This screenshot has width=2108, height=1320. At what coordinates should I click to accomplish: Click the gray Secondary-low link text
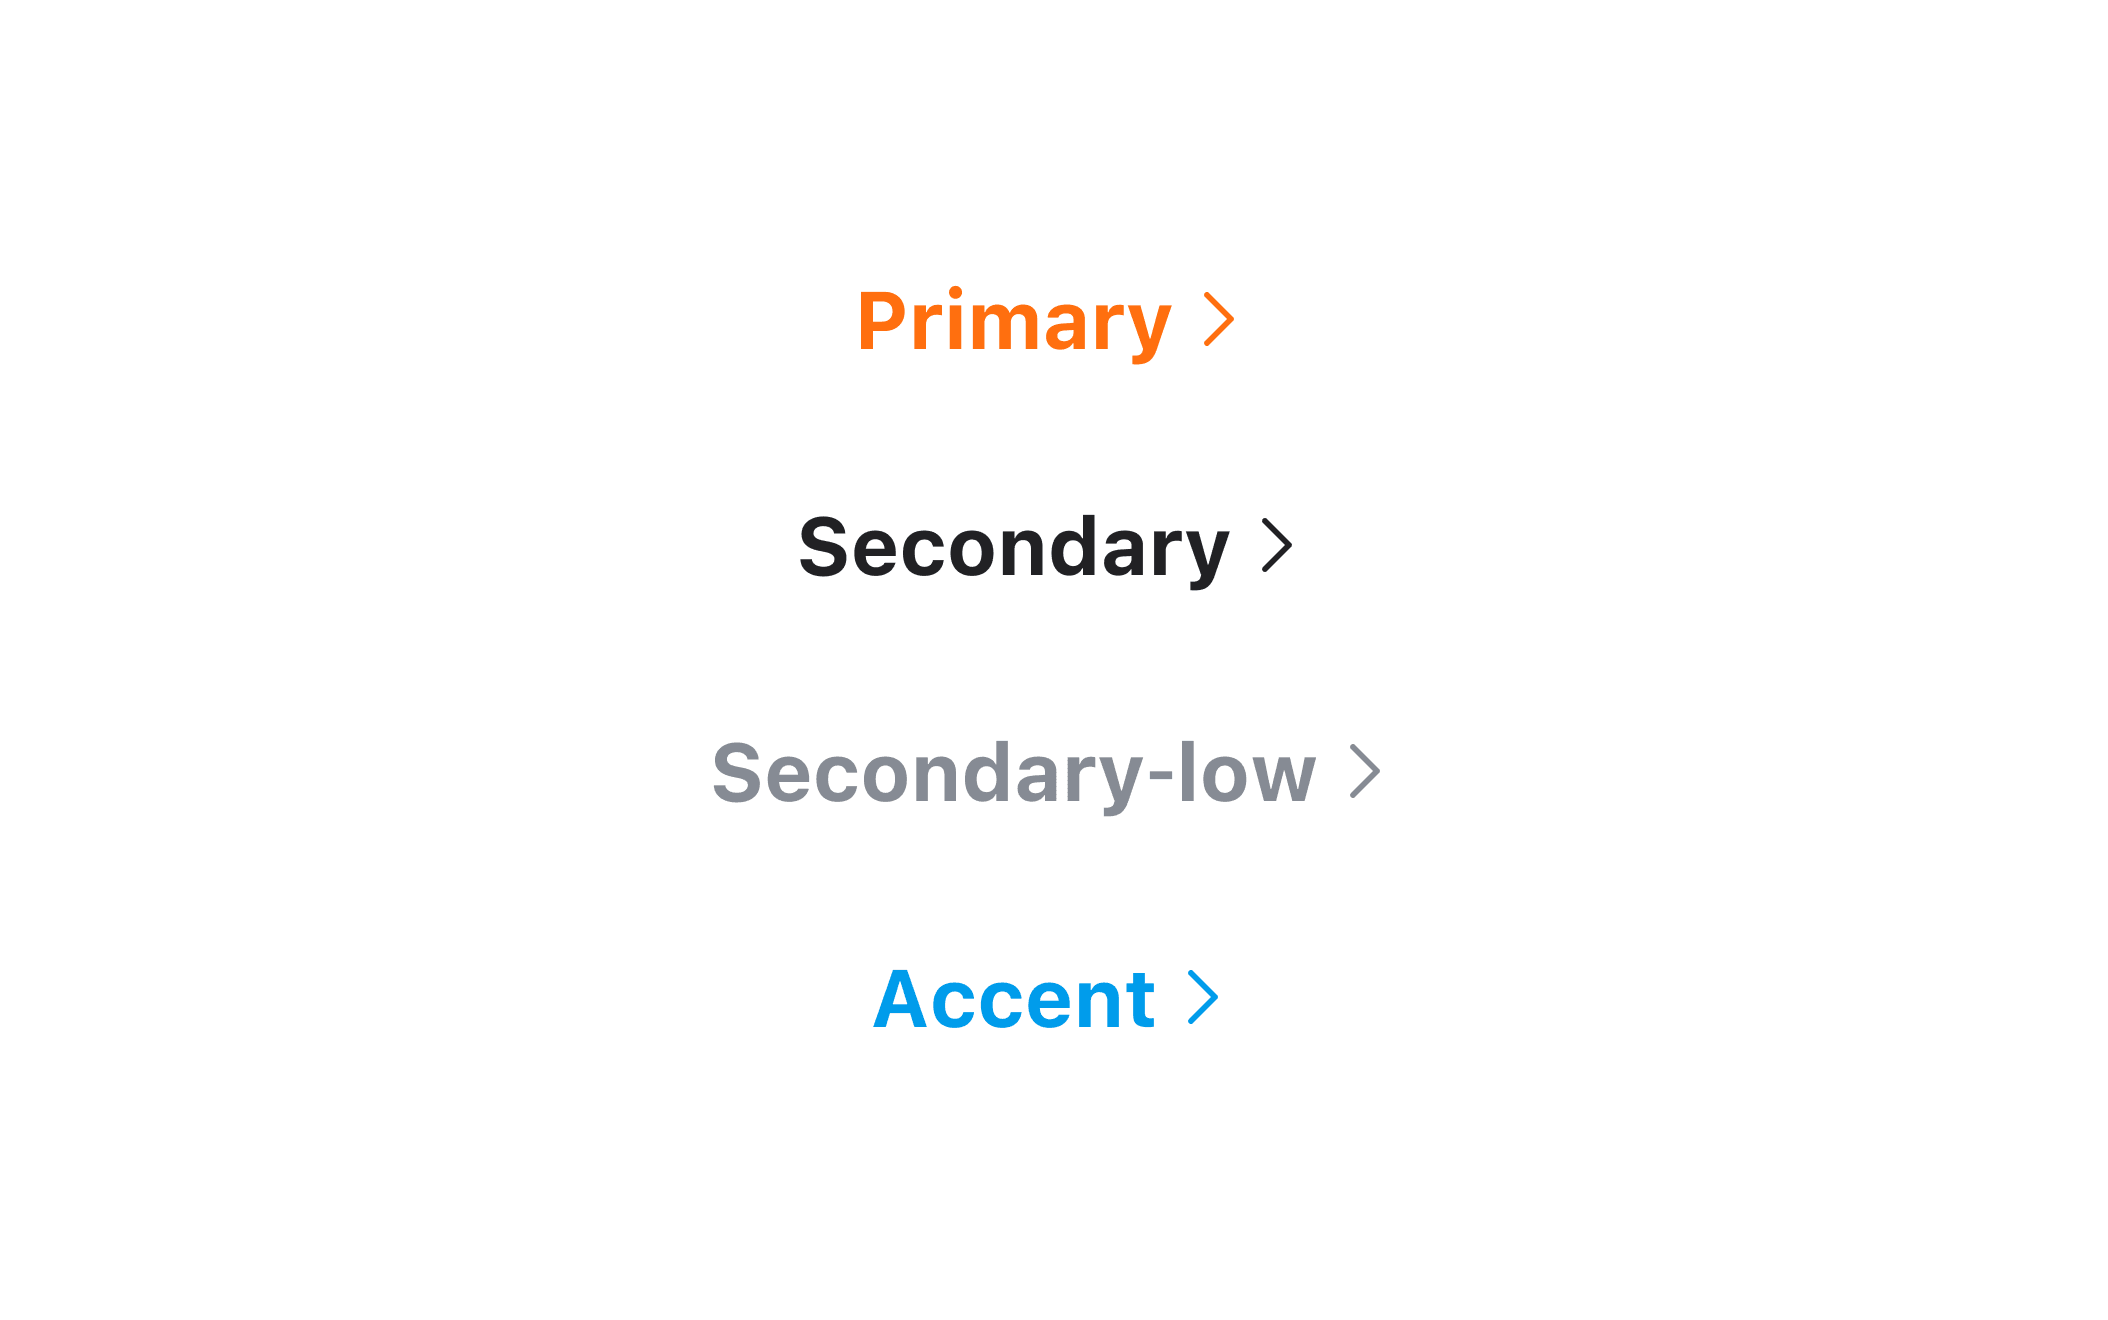click(x=1013, y=774)
